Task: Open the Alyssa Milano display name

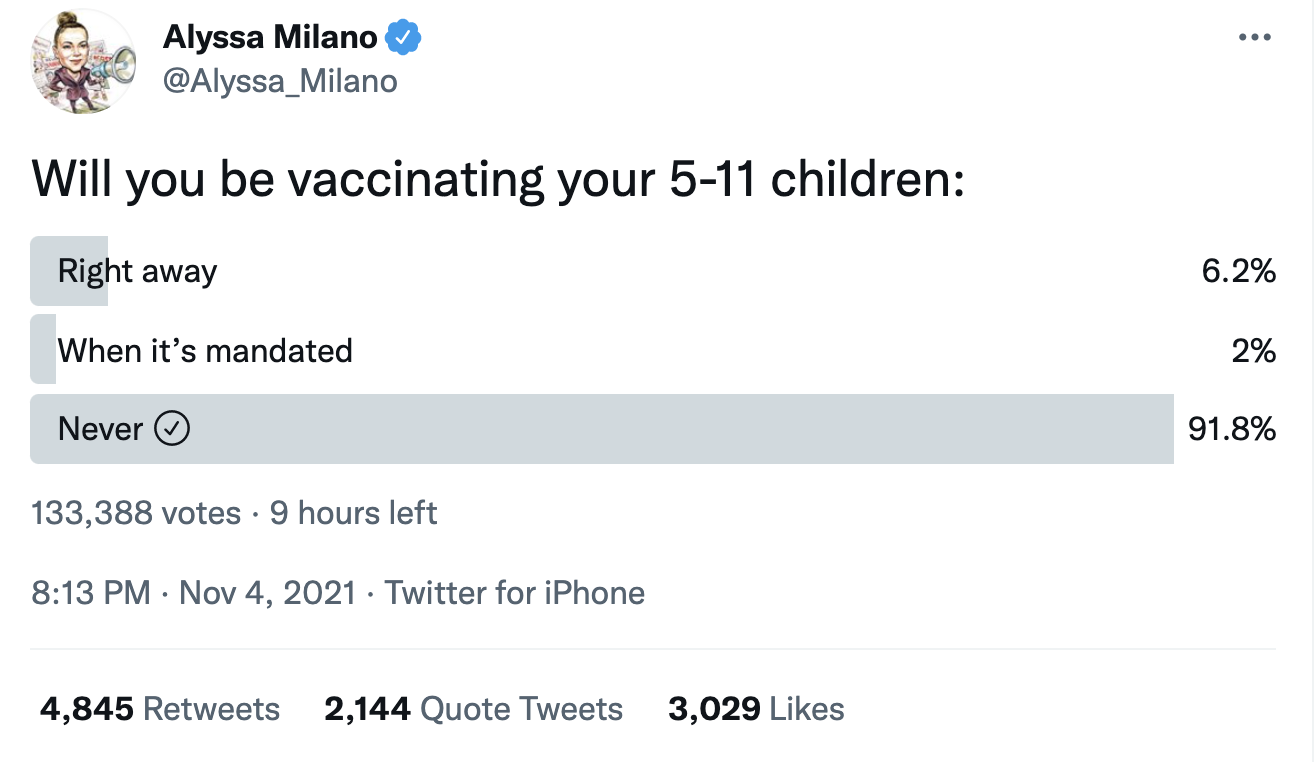Action: pos(270,38)
